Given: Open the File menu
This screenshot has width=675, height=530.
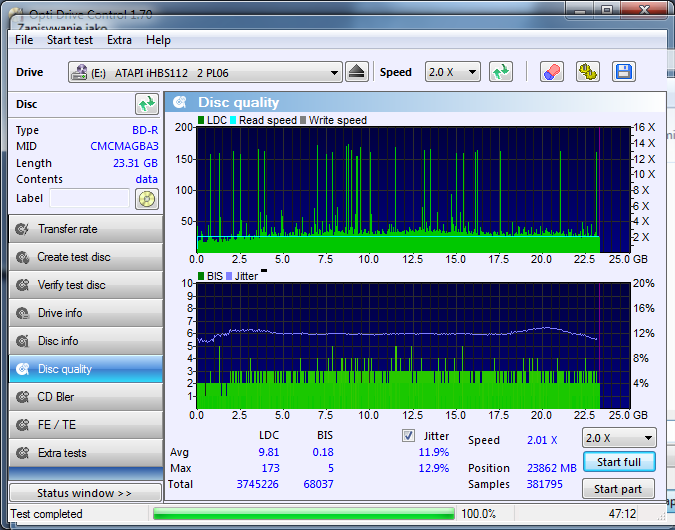Looking at the screenshot, I should pos(24,40).
